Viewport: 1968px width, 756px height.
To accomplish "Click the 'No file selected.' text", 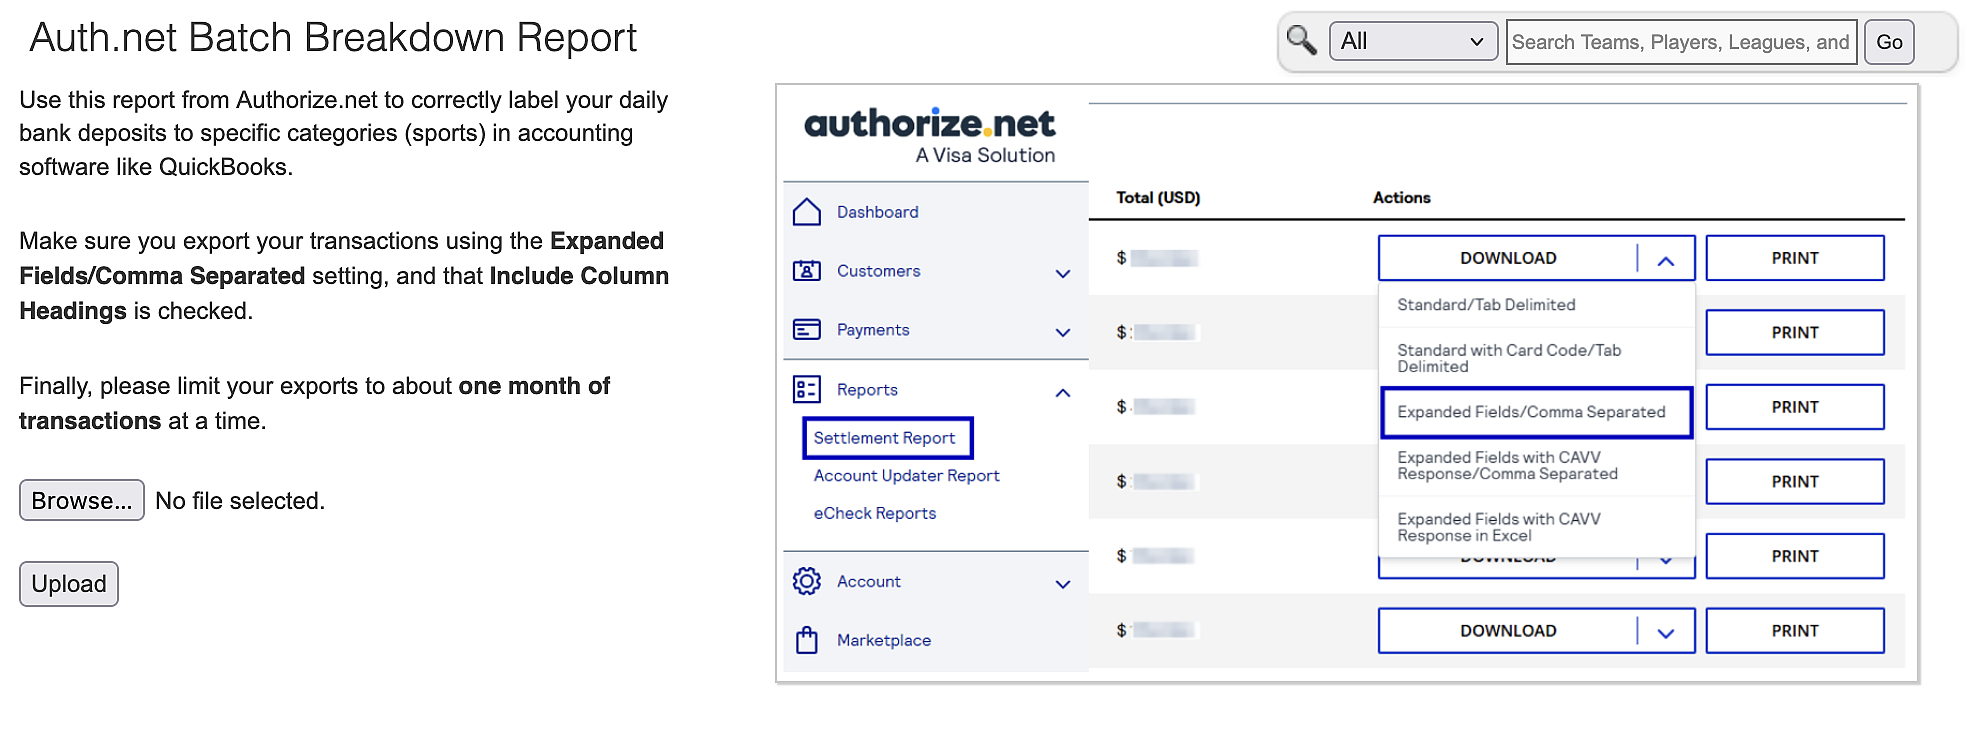I will point(240,501).
